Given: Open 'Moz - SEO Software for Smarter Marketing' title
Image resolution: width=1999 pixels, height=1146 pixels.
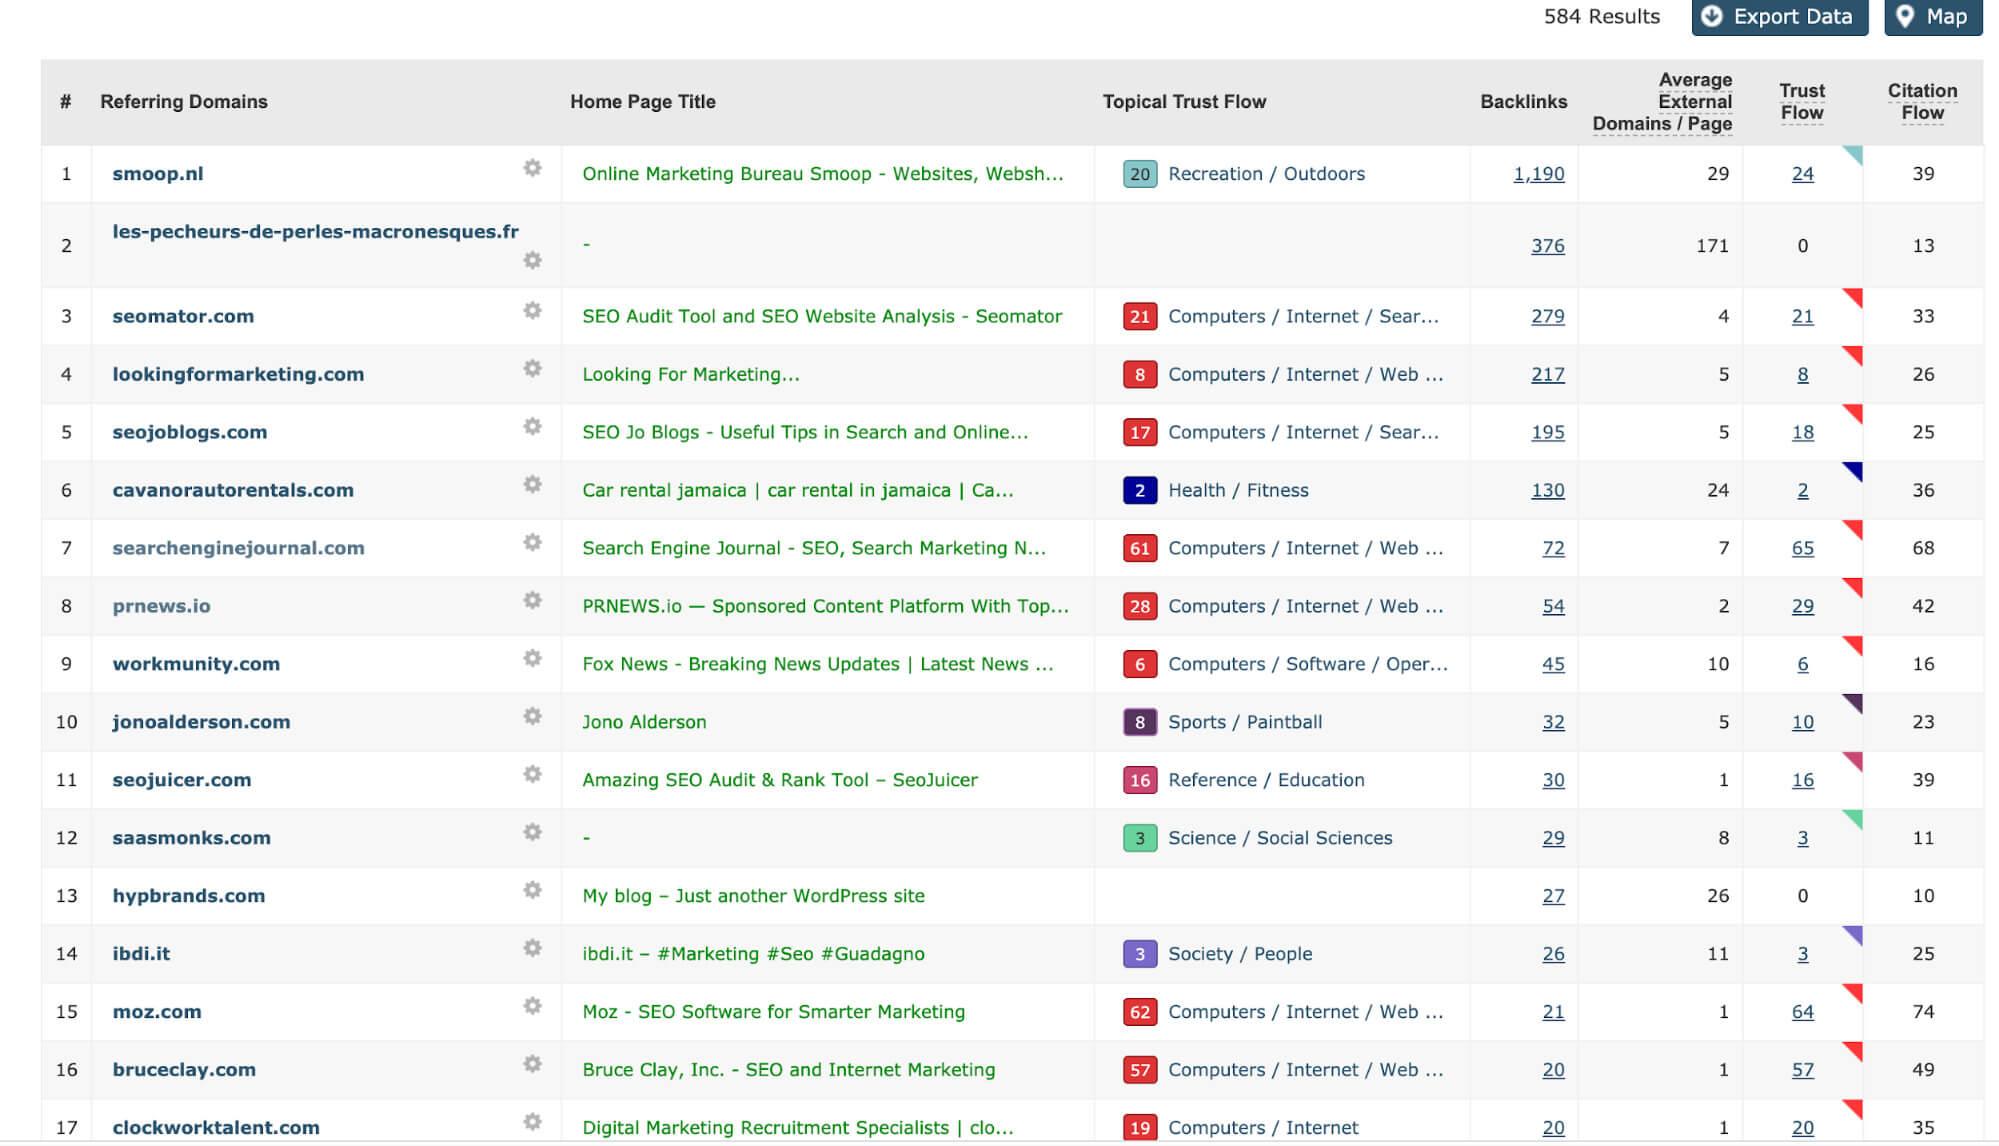Looking at the screenshot, I should point(774,1012).
